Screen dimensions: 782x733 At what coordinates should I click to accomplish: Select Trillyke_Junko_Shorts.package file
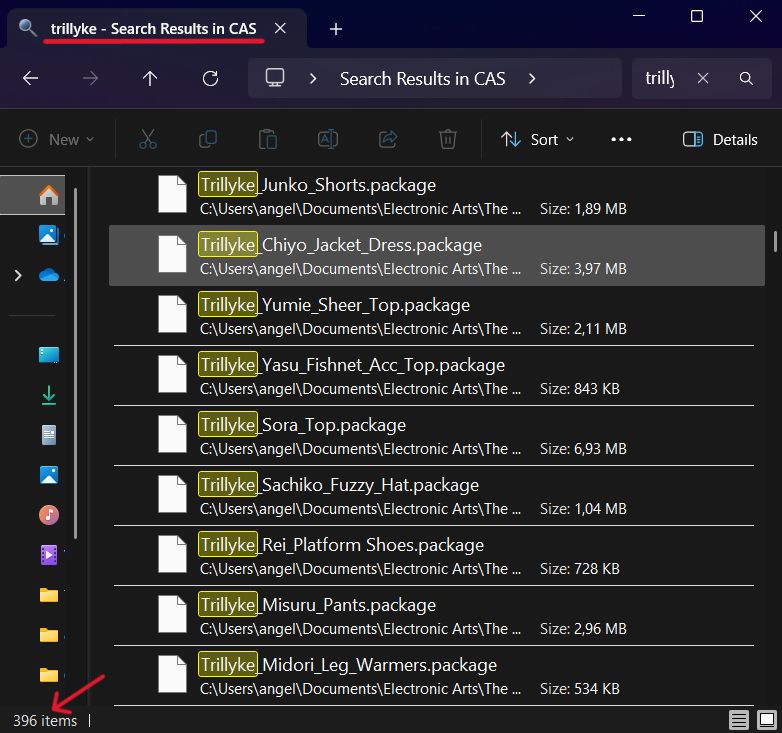tap(436, 195)
